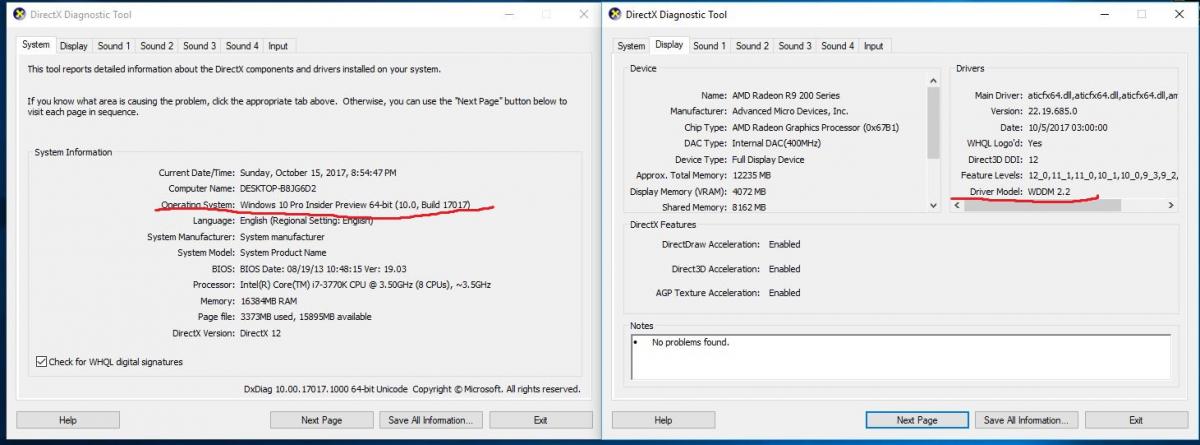The image size is (1200, 445).
Task: Open Input tab in left window
Action: (x=278, y=46)
